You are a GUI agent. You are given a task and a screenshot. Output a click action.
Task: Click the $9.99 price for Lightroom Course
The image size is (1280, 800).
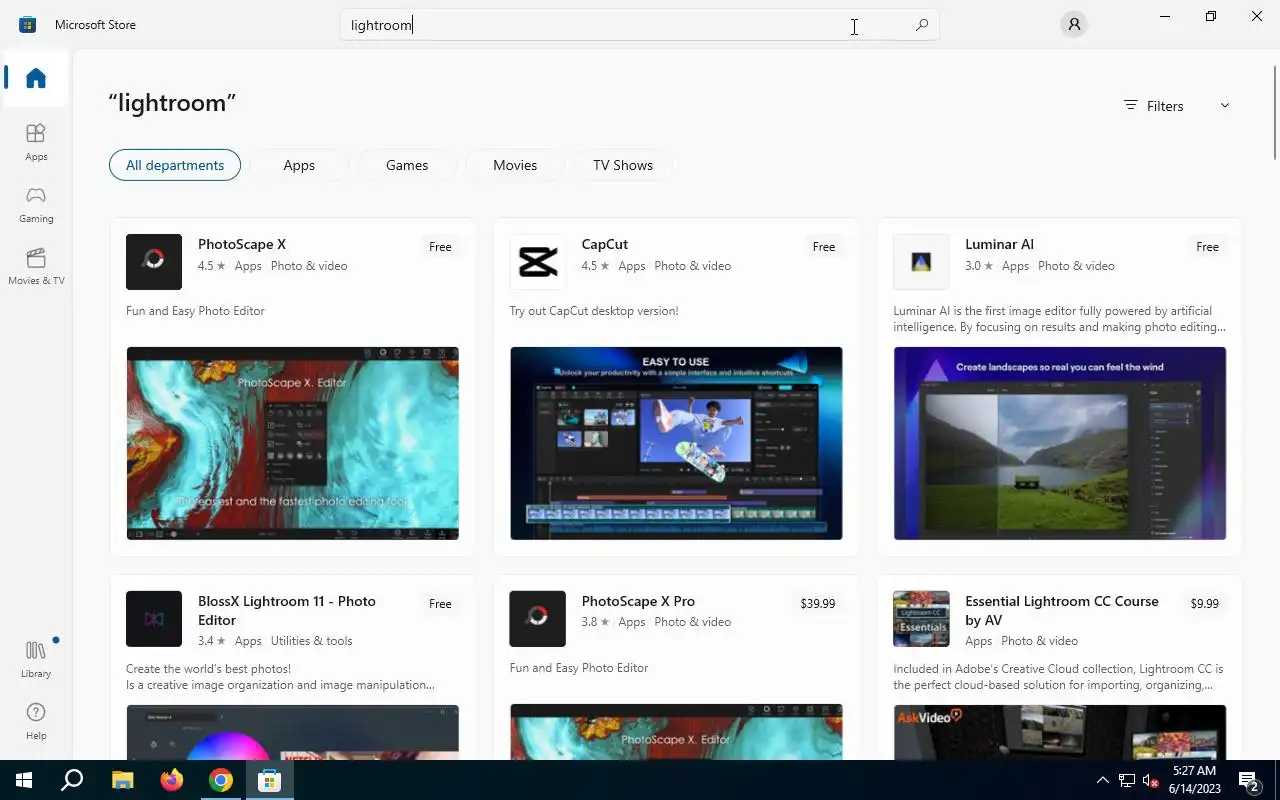pyautogui.click(x=1204, y=604)
